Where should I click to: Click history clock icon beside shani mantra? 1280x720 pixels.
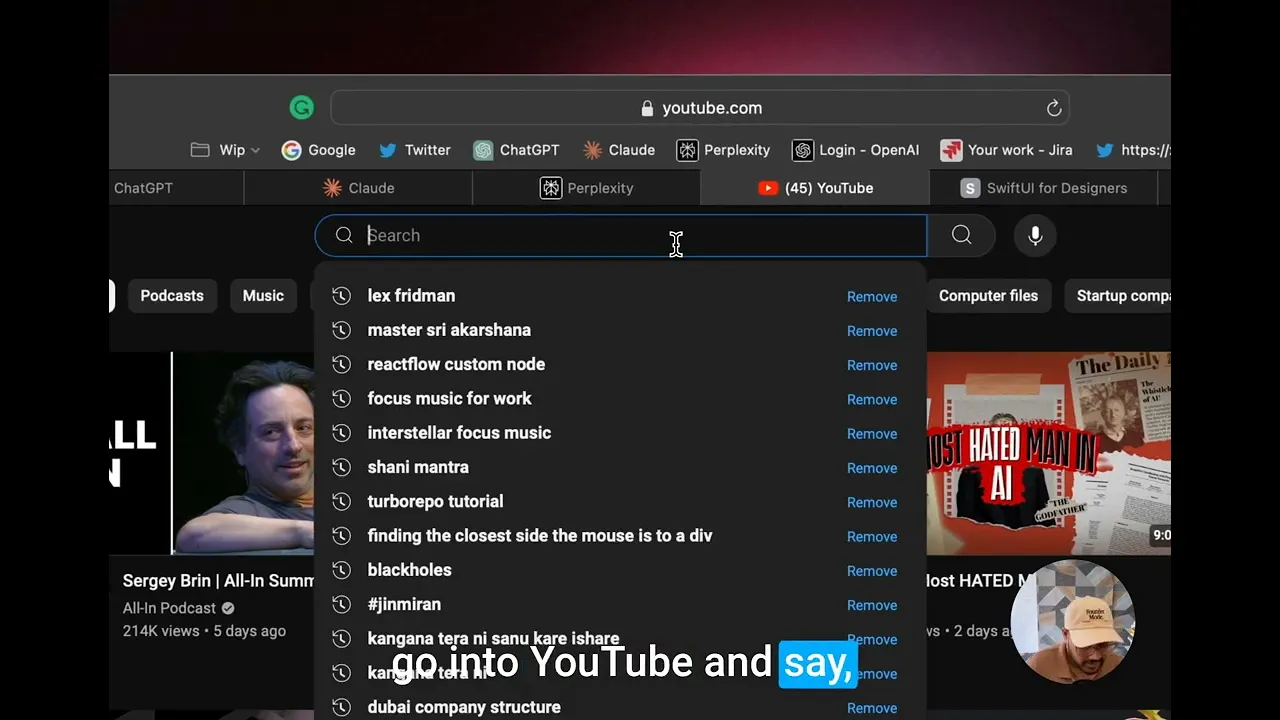[x=341, y=467]
